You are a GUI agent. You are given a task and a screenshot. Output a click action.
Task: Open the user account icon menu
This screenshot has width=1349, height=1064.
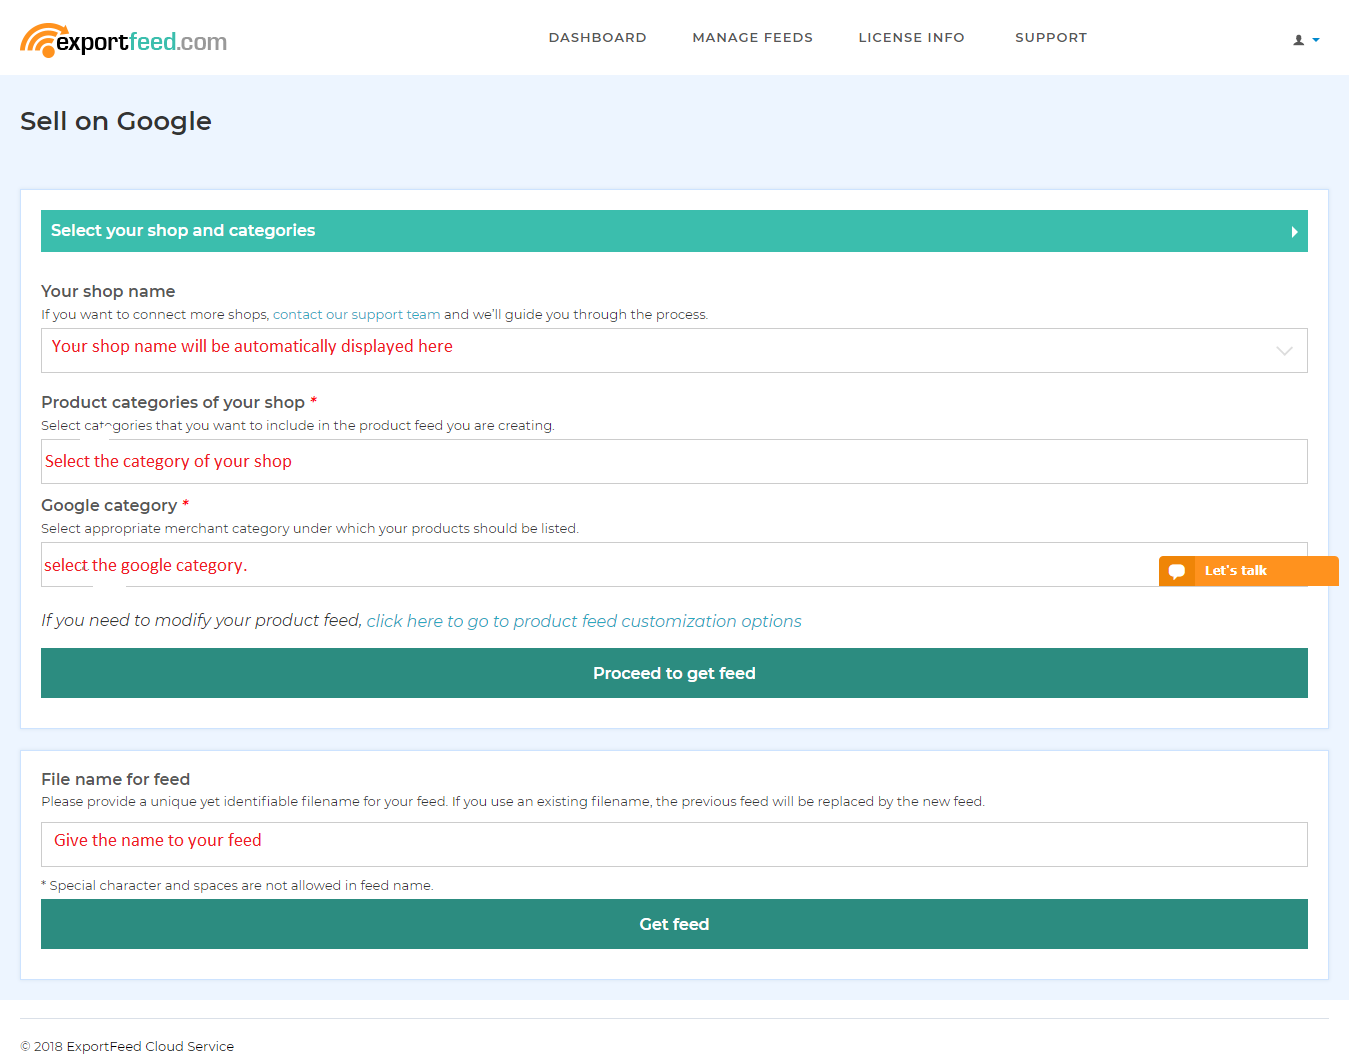[1299, 39]
